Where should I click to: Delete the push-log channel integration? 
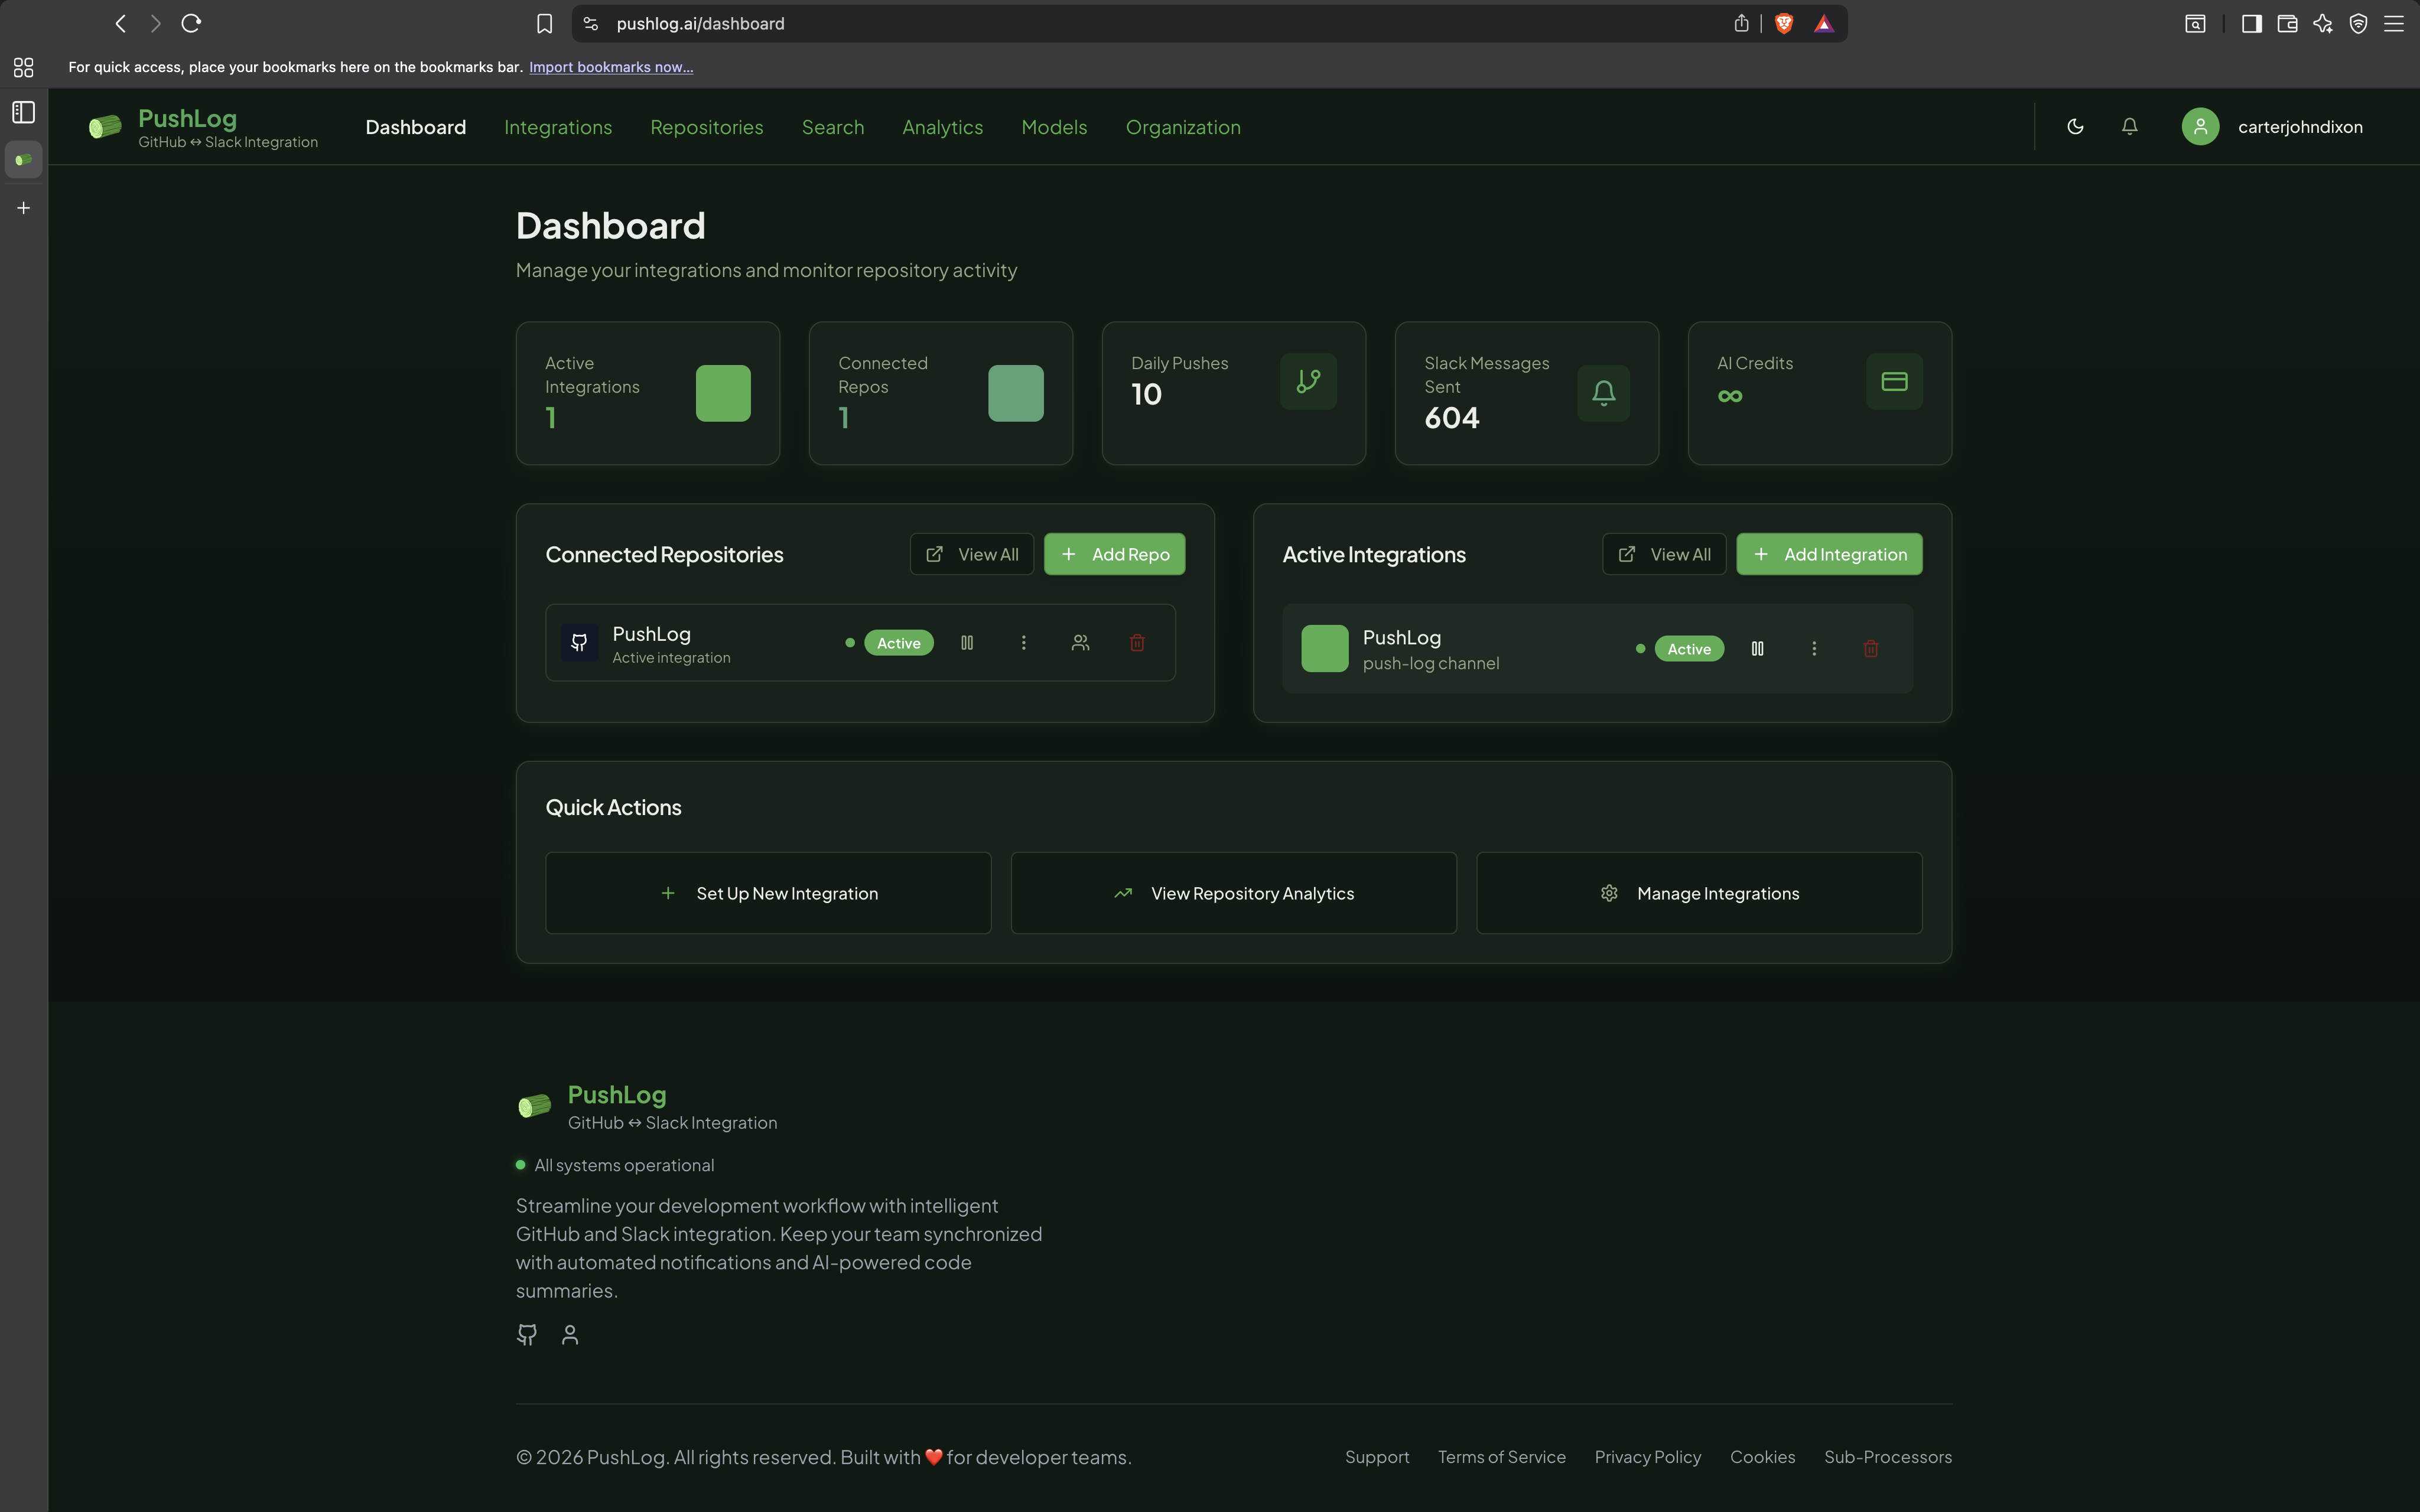click(x=1871, y=649)
